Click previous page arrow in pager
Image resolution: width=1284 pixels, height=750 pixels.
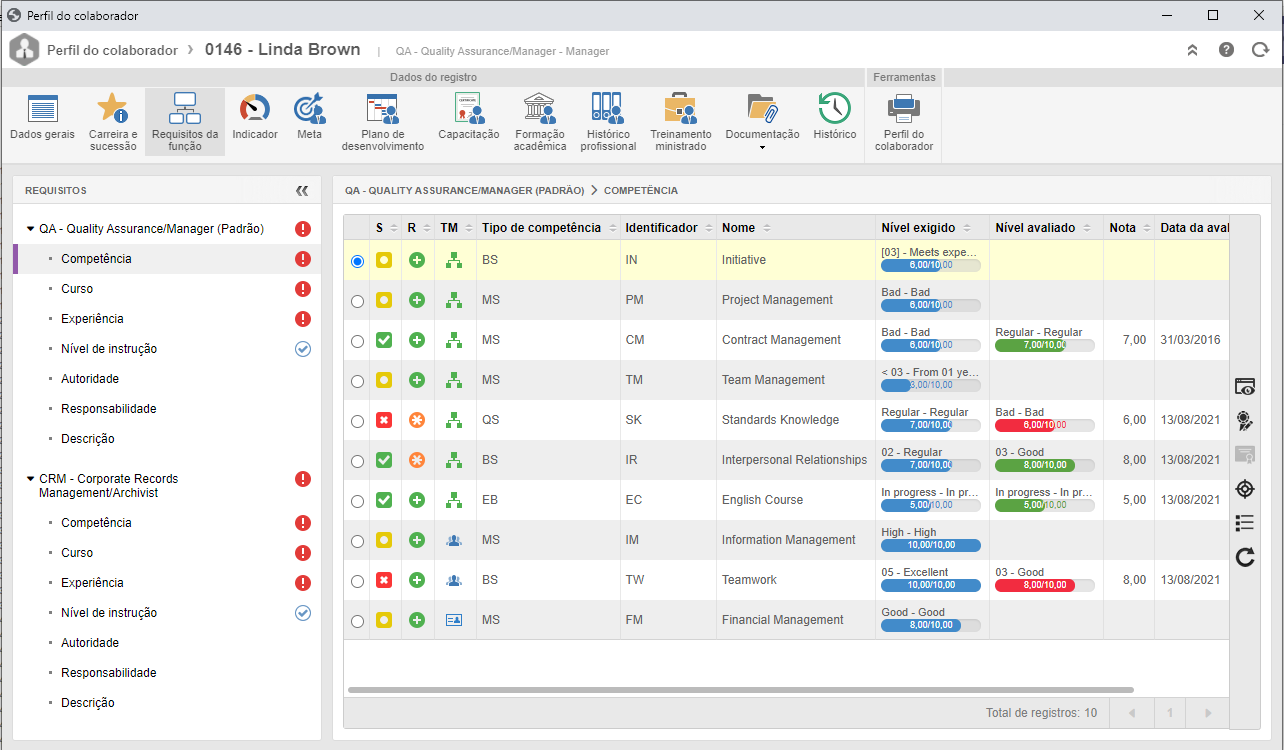(1132, 713)
